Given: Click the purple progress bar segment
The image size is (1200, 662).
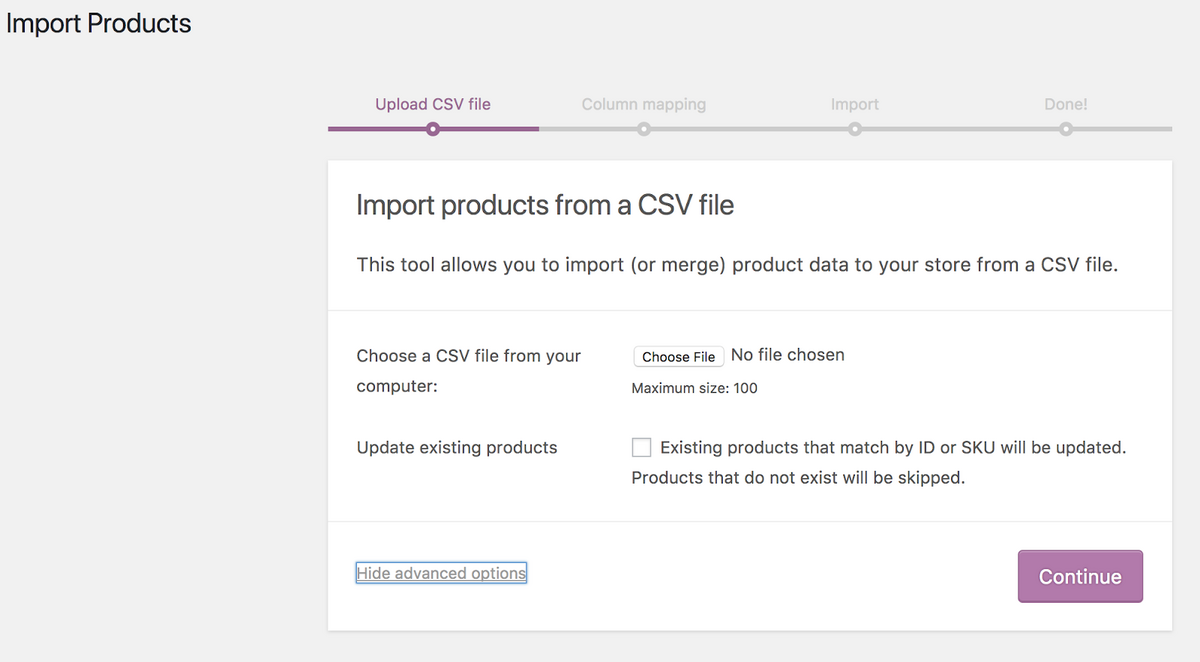Looking at the screenshot, I should tap(433, 129).
